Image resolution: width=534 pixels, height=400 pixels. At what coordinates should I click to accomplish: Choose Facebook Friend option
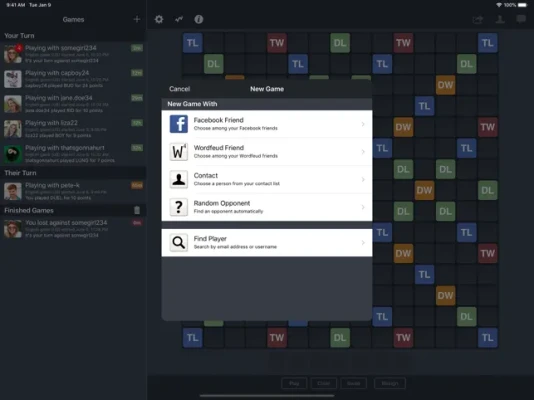[x=267, y=124]
